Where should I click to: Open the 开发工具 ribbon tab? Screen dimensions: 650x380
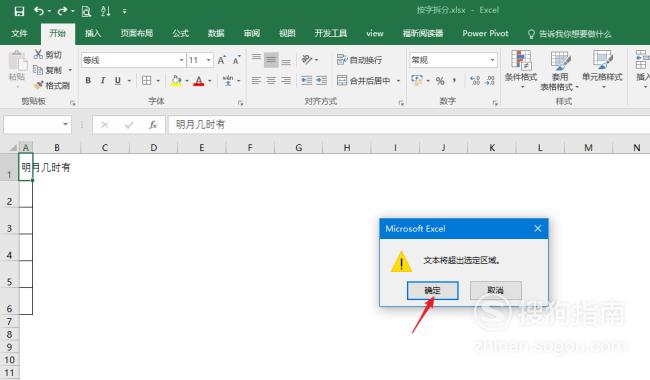pyautogui.click(x=330, y=34)
